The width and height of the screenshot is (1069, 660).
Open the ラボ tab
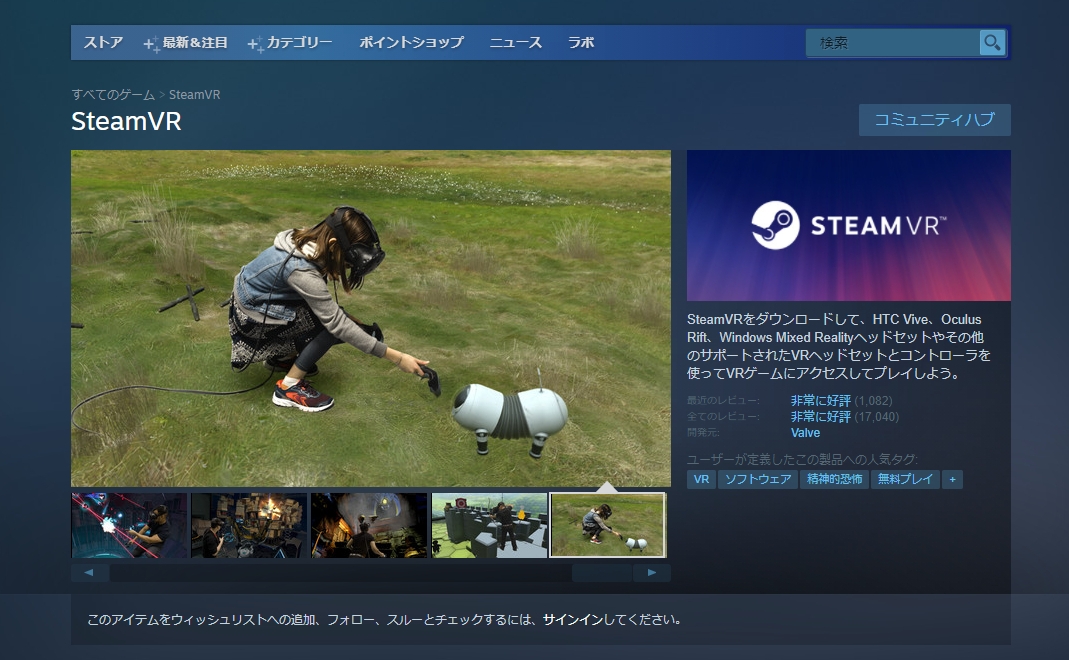coord(581,42)
